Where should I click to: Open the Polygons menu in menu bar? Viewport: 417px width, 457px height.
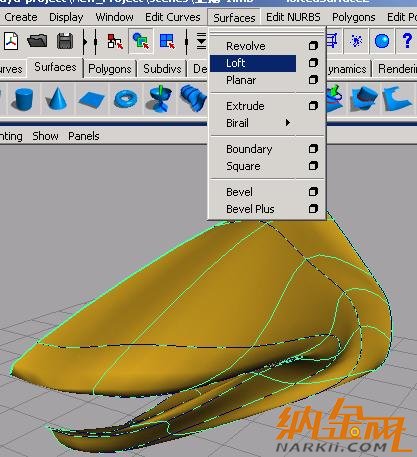click(354, 17)
